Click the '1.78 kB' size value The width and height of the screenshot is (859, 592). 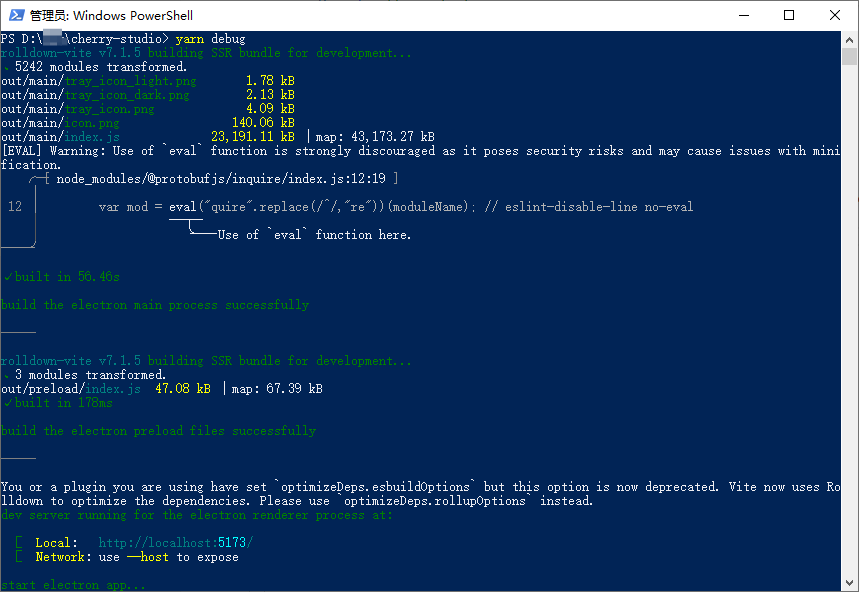270,81
